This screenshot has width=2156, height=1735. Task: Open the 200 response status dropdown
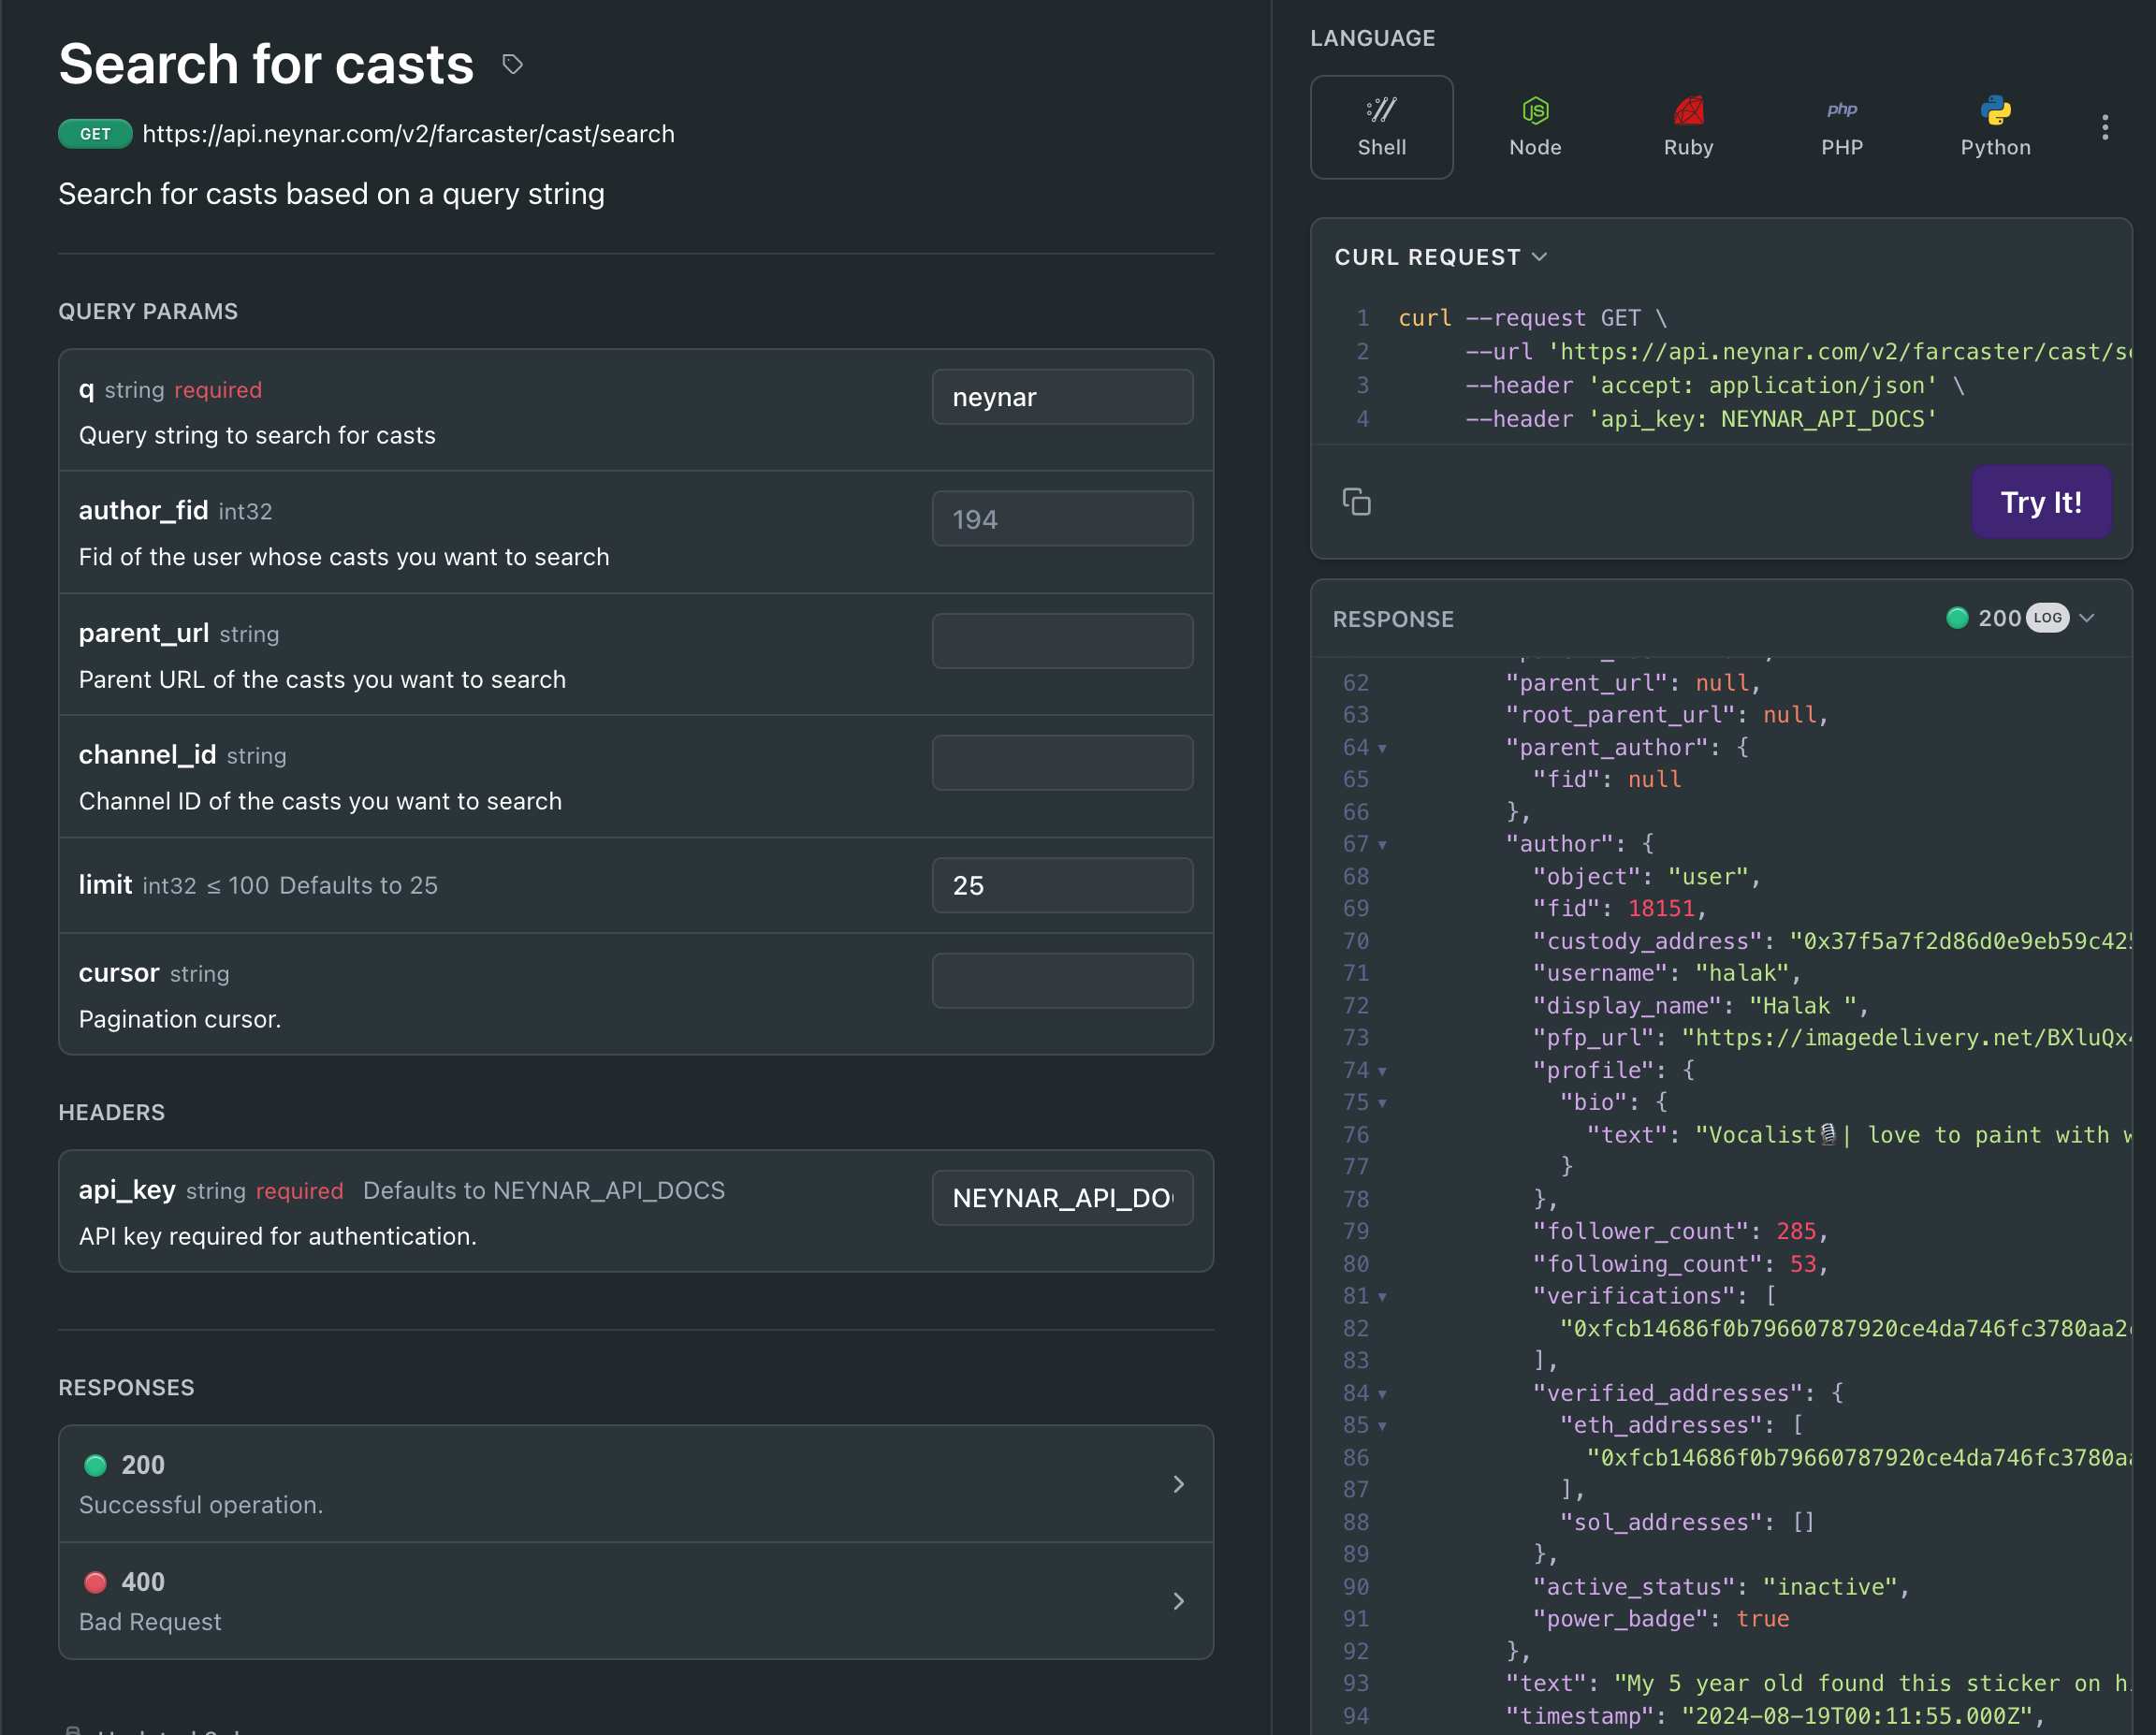2086,618
